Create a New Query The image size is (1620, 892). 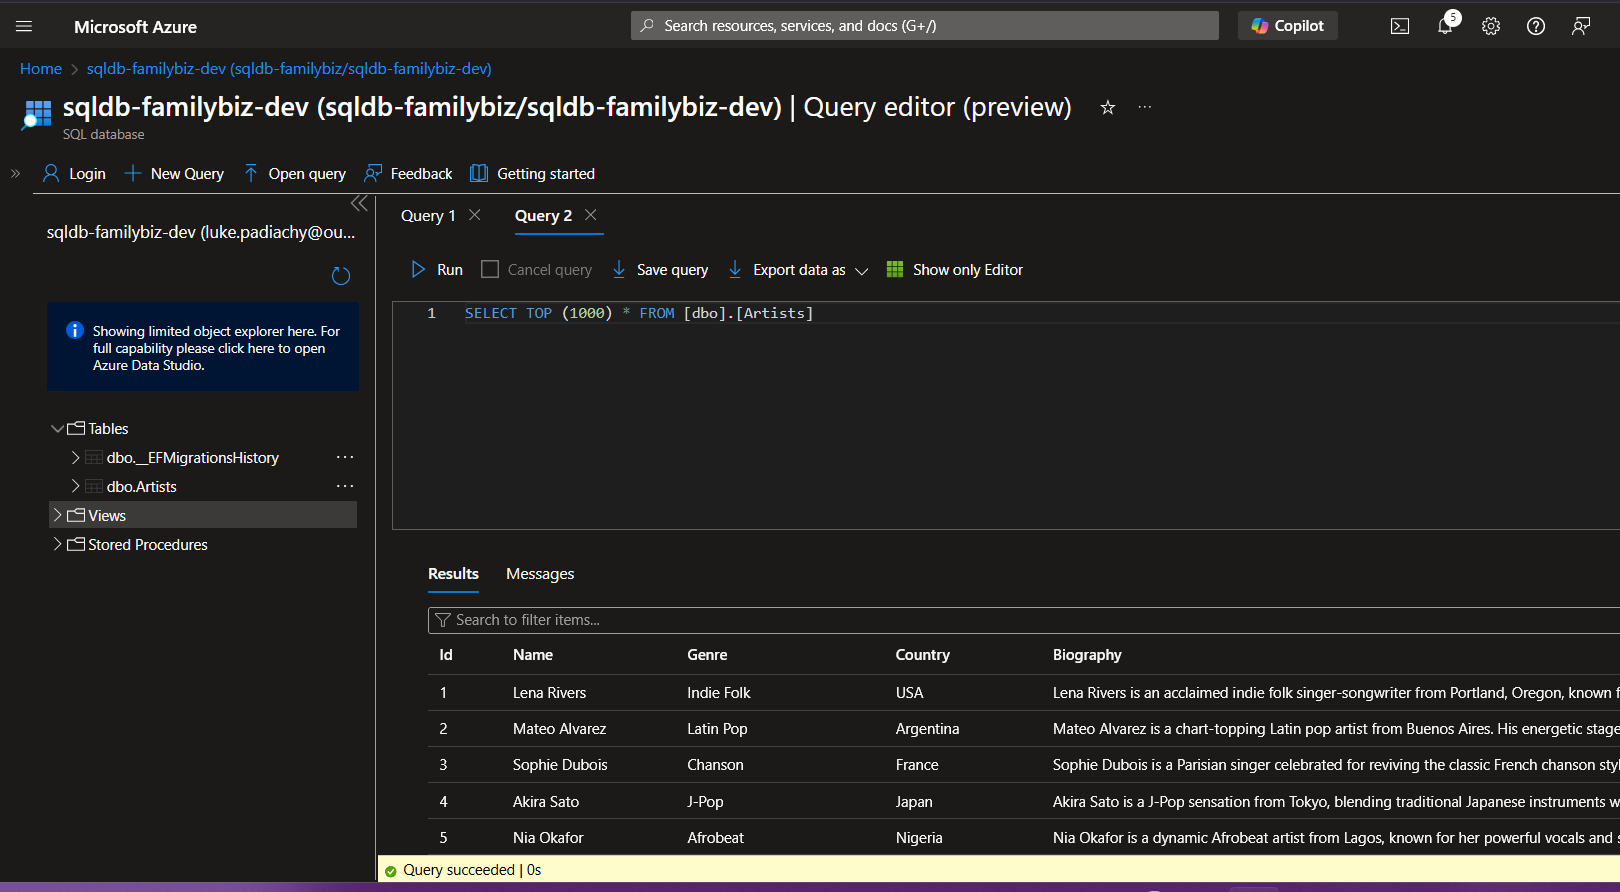coord(174,174)
